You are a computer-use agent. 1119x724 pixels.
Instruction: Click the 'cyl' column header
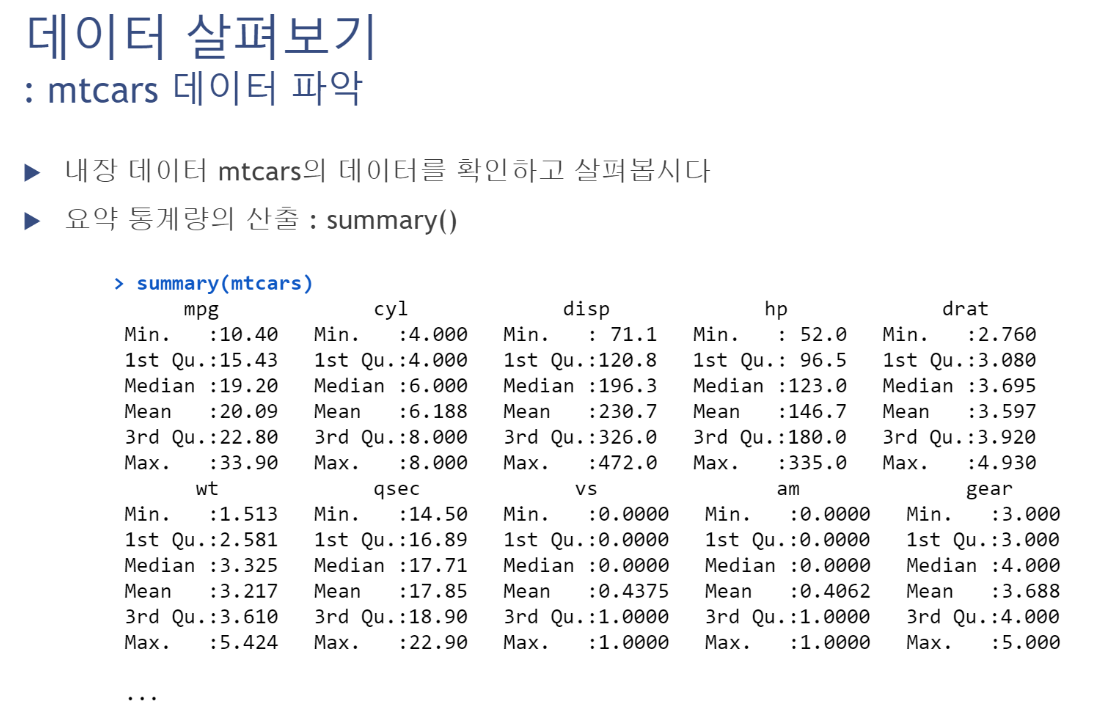pyautogui.click(x=390, y=310)
